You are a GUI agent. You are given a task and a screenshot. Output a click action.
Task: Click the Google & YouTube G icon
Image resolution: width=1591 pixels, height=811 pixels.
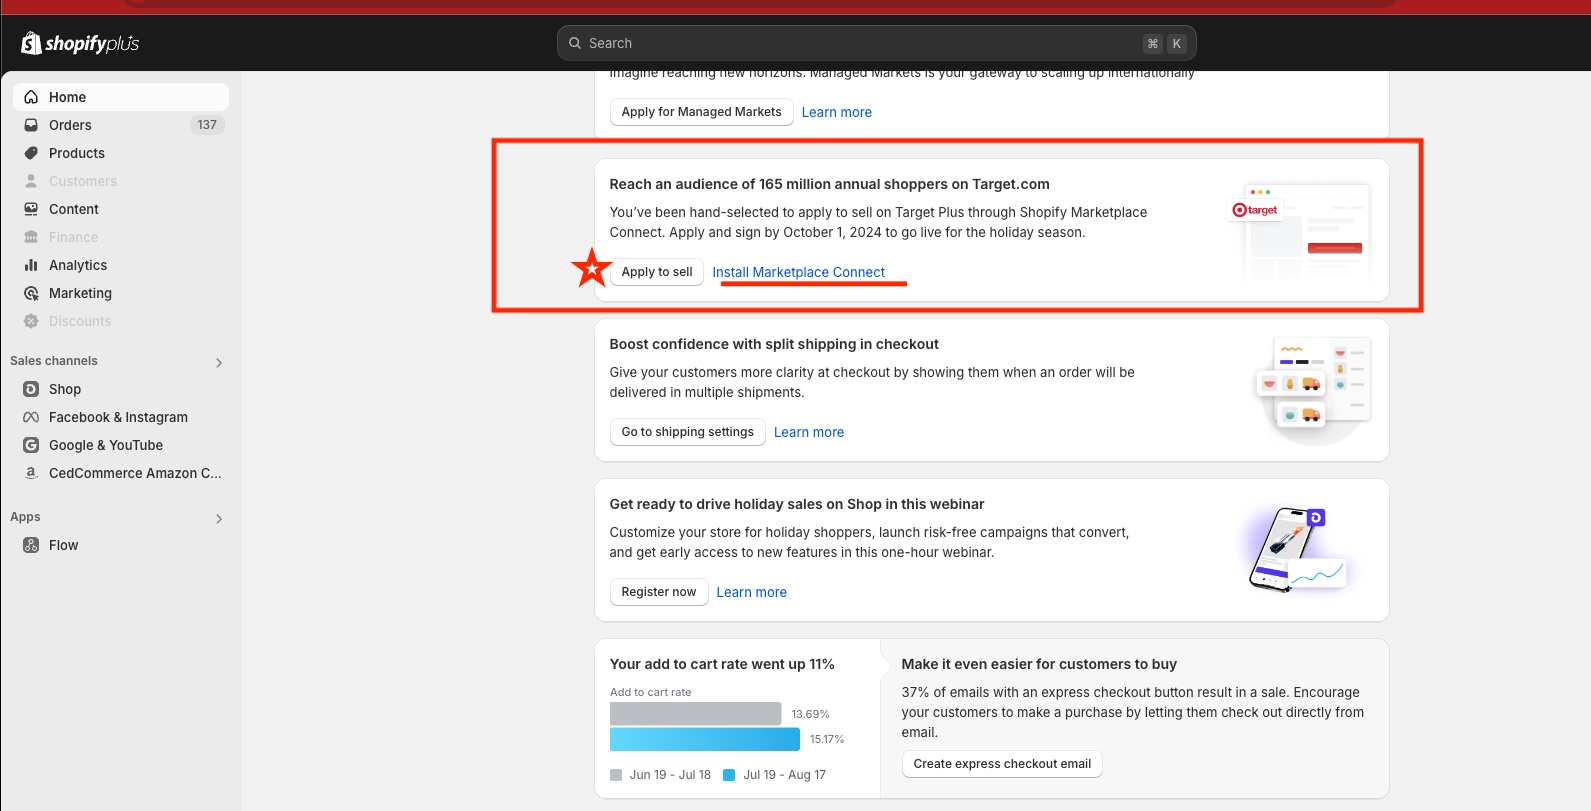[x=31, y=445]
